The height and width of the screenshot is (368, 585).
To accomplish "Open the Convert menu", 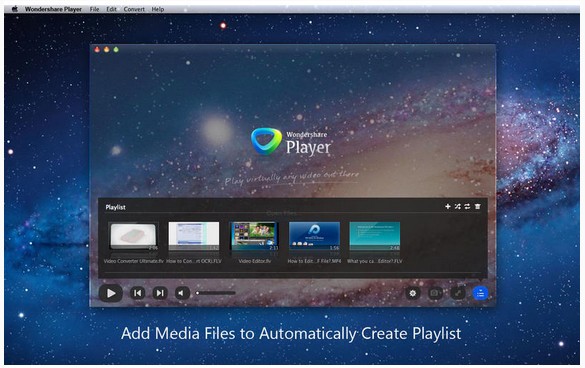I will tap(134, 9).
